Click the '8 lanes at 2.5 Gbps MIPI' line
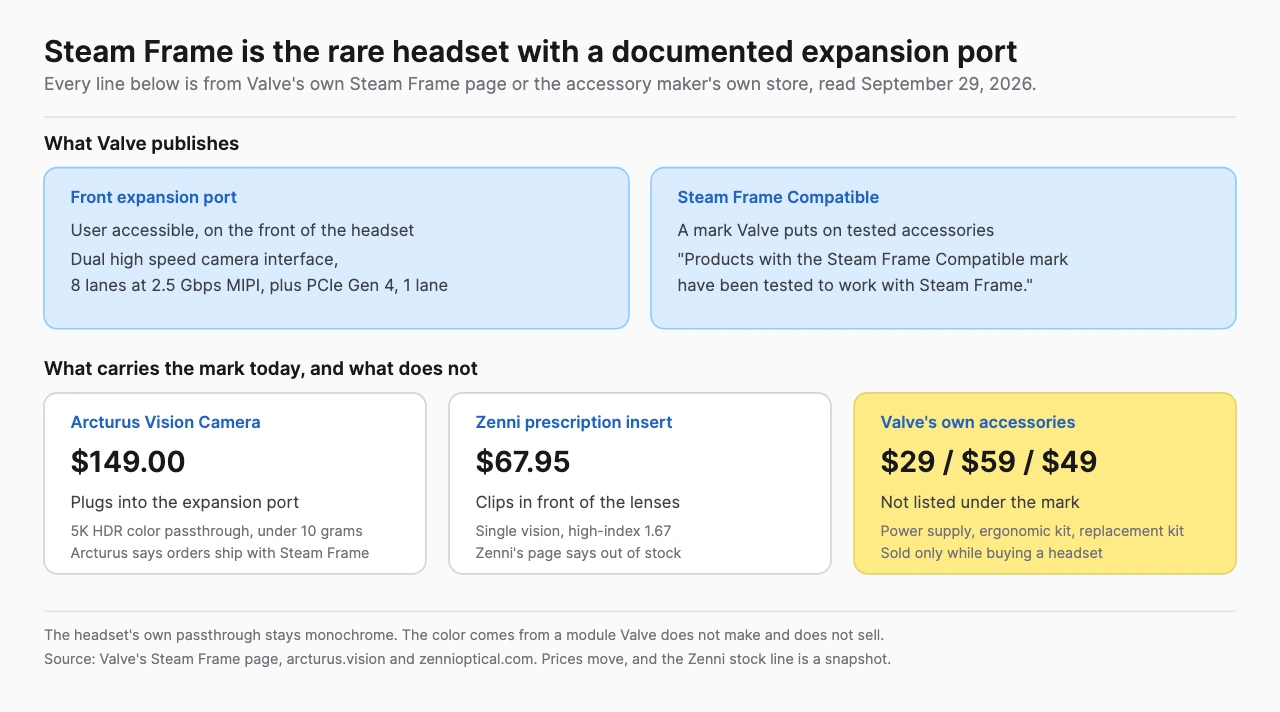The width and height of the screenshot is (1280, 712). pyautogui.click(x=259, y=285)
